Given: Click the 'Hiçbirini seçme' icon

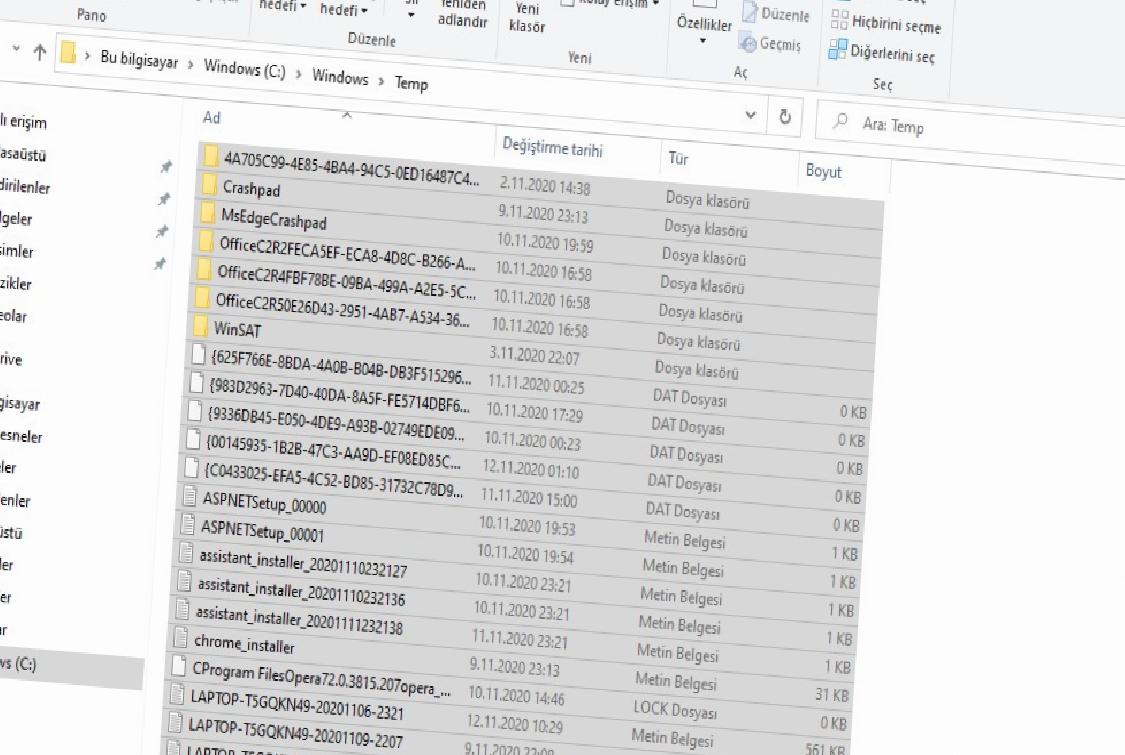Looking at the screenshot, I should click(839, 19).
